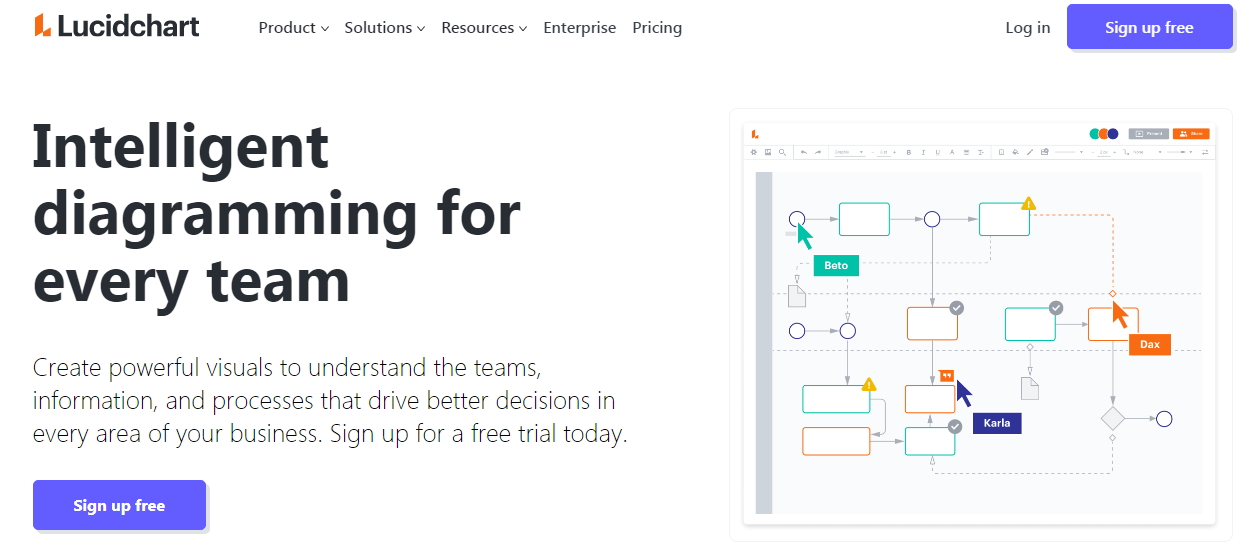Click the navy blue collaborator avatar circle
This screenshot has height=554, width=1260.
click(1112, 133)
